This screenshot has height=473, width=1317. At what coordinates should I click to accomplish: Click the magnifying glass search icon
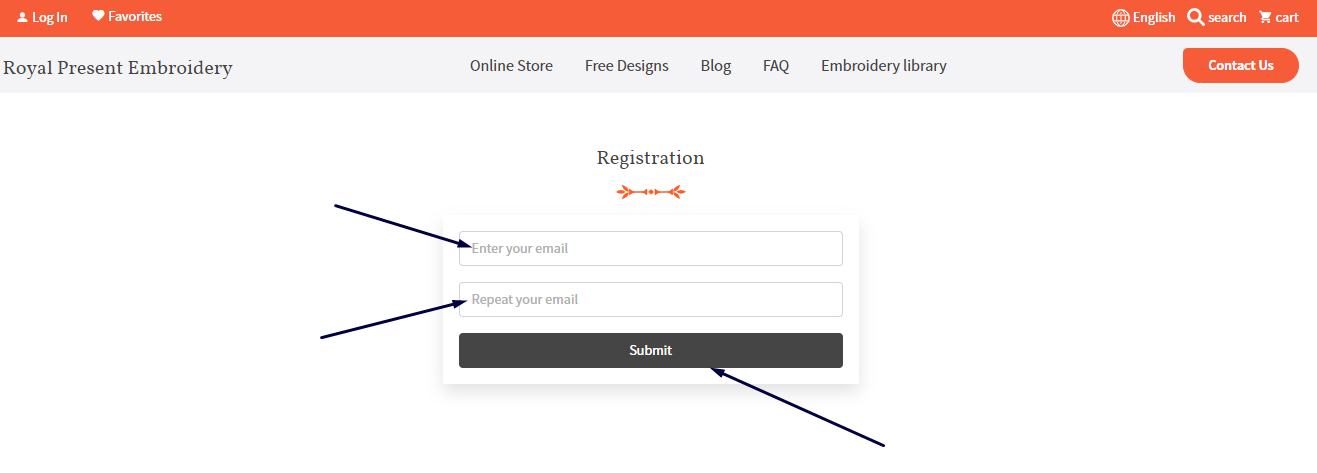point(1195,17)
